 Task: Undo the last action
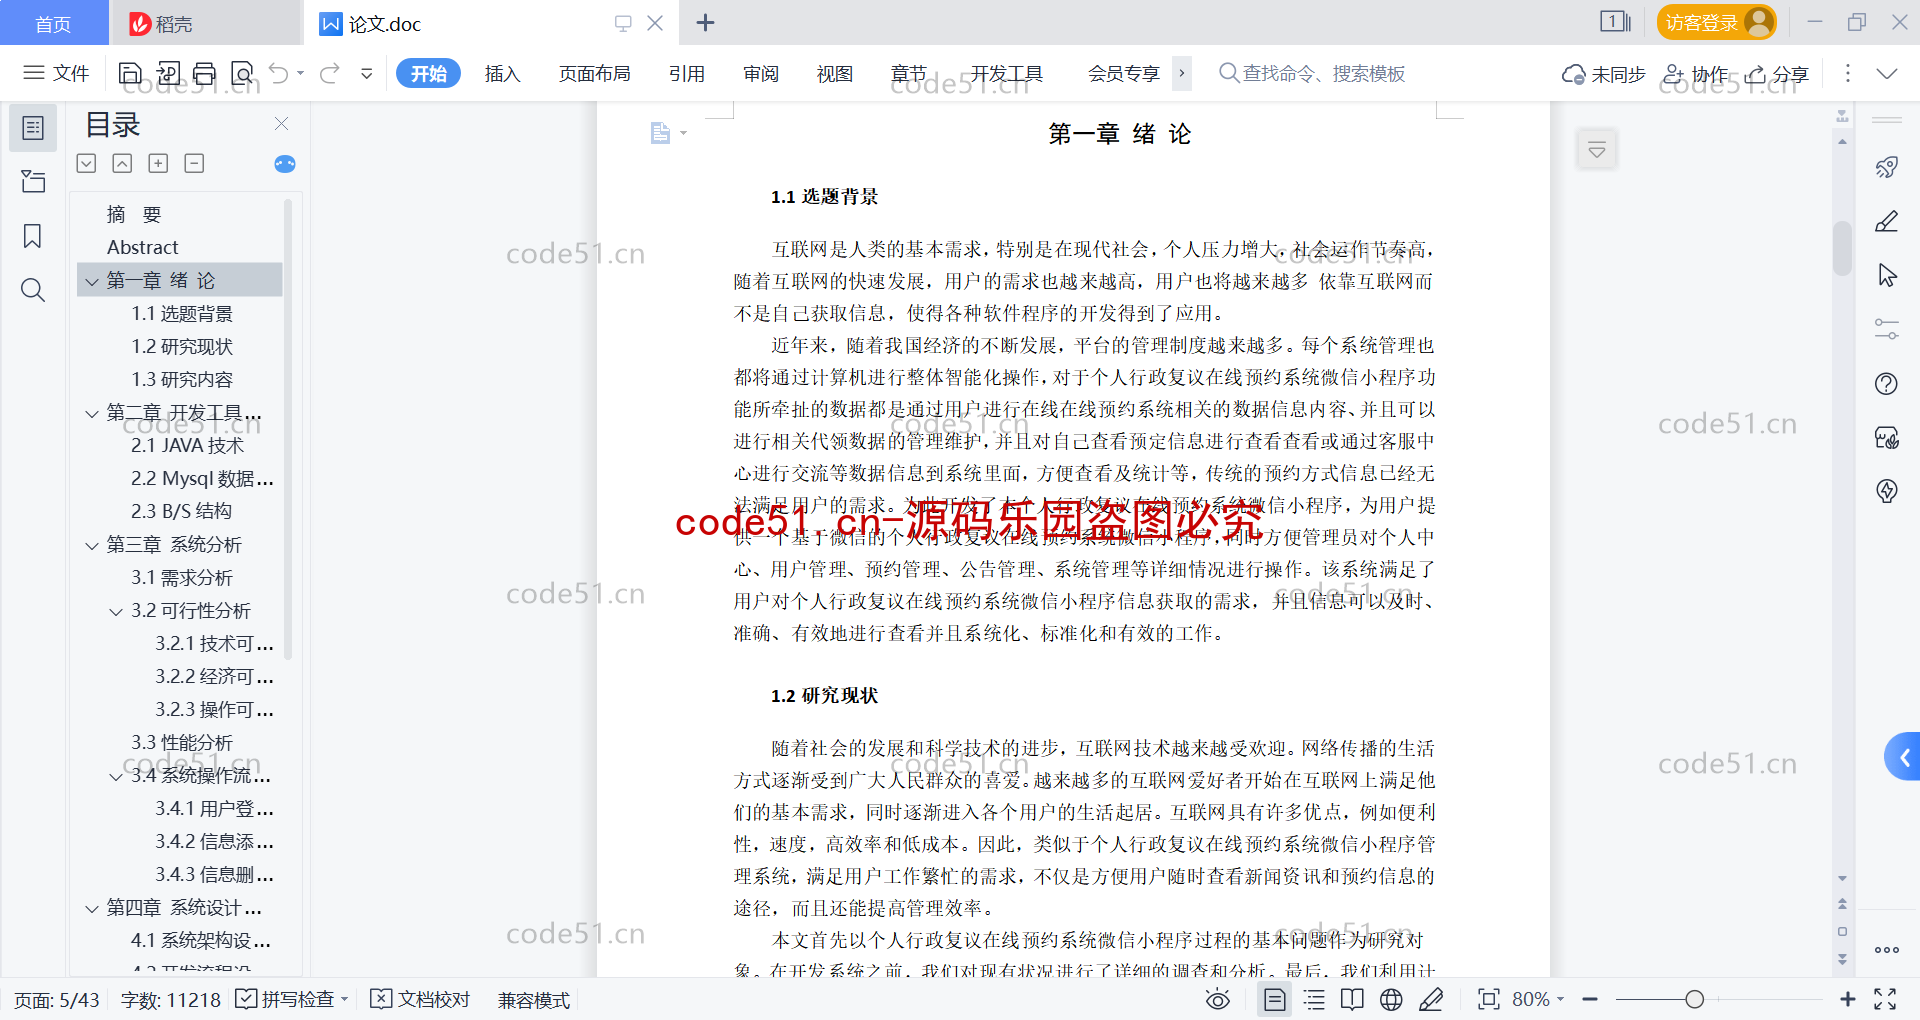pos(279,73)
